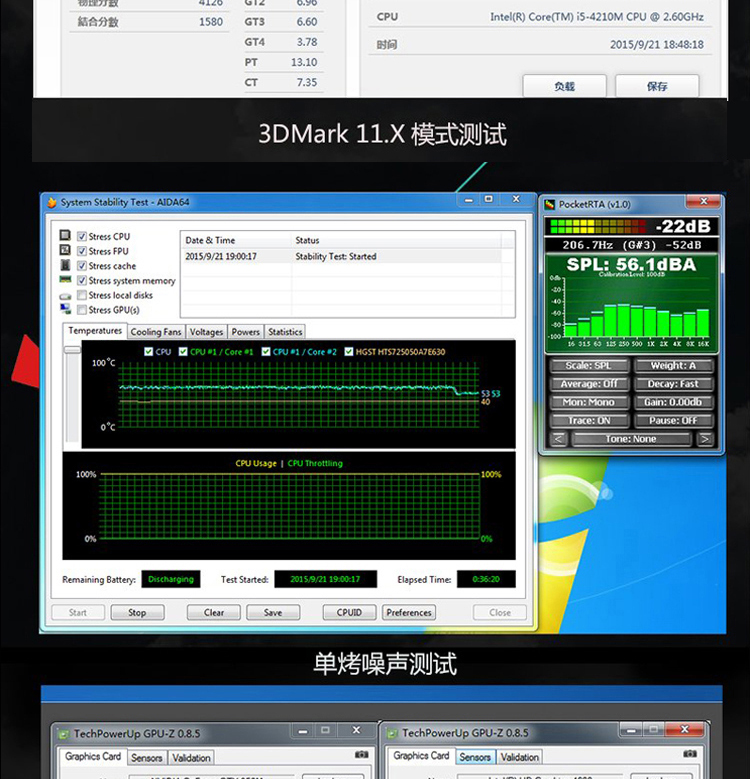The width and height of the screenshot is (750, 779).
Task: Toggle the Weight: A button
Action: (x=673, y=366)
